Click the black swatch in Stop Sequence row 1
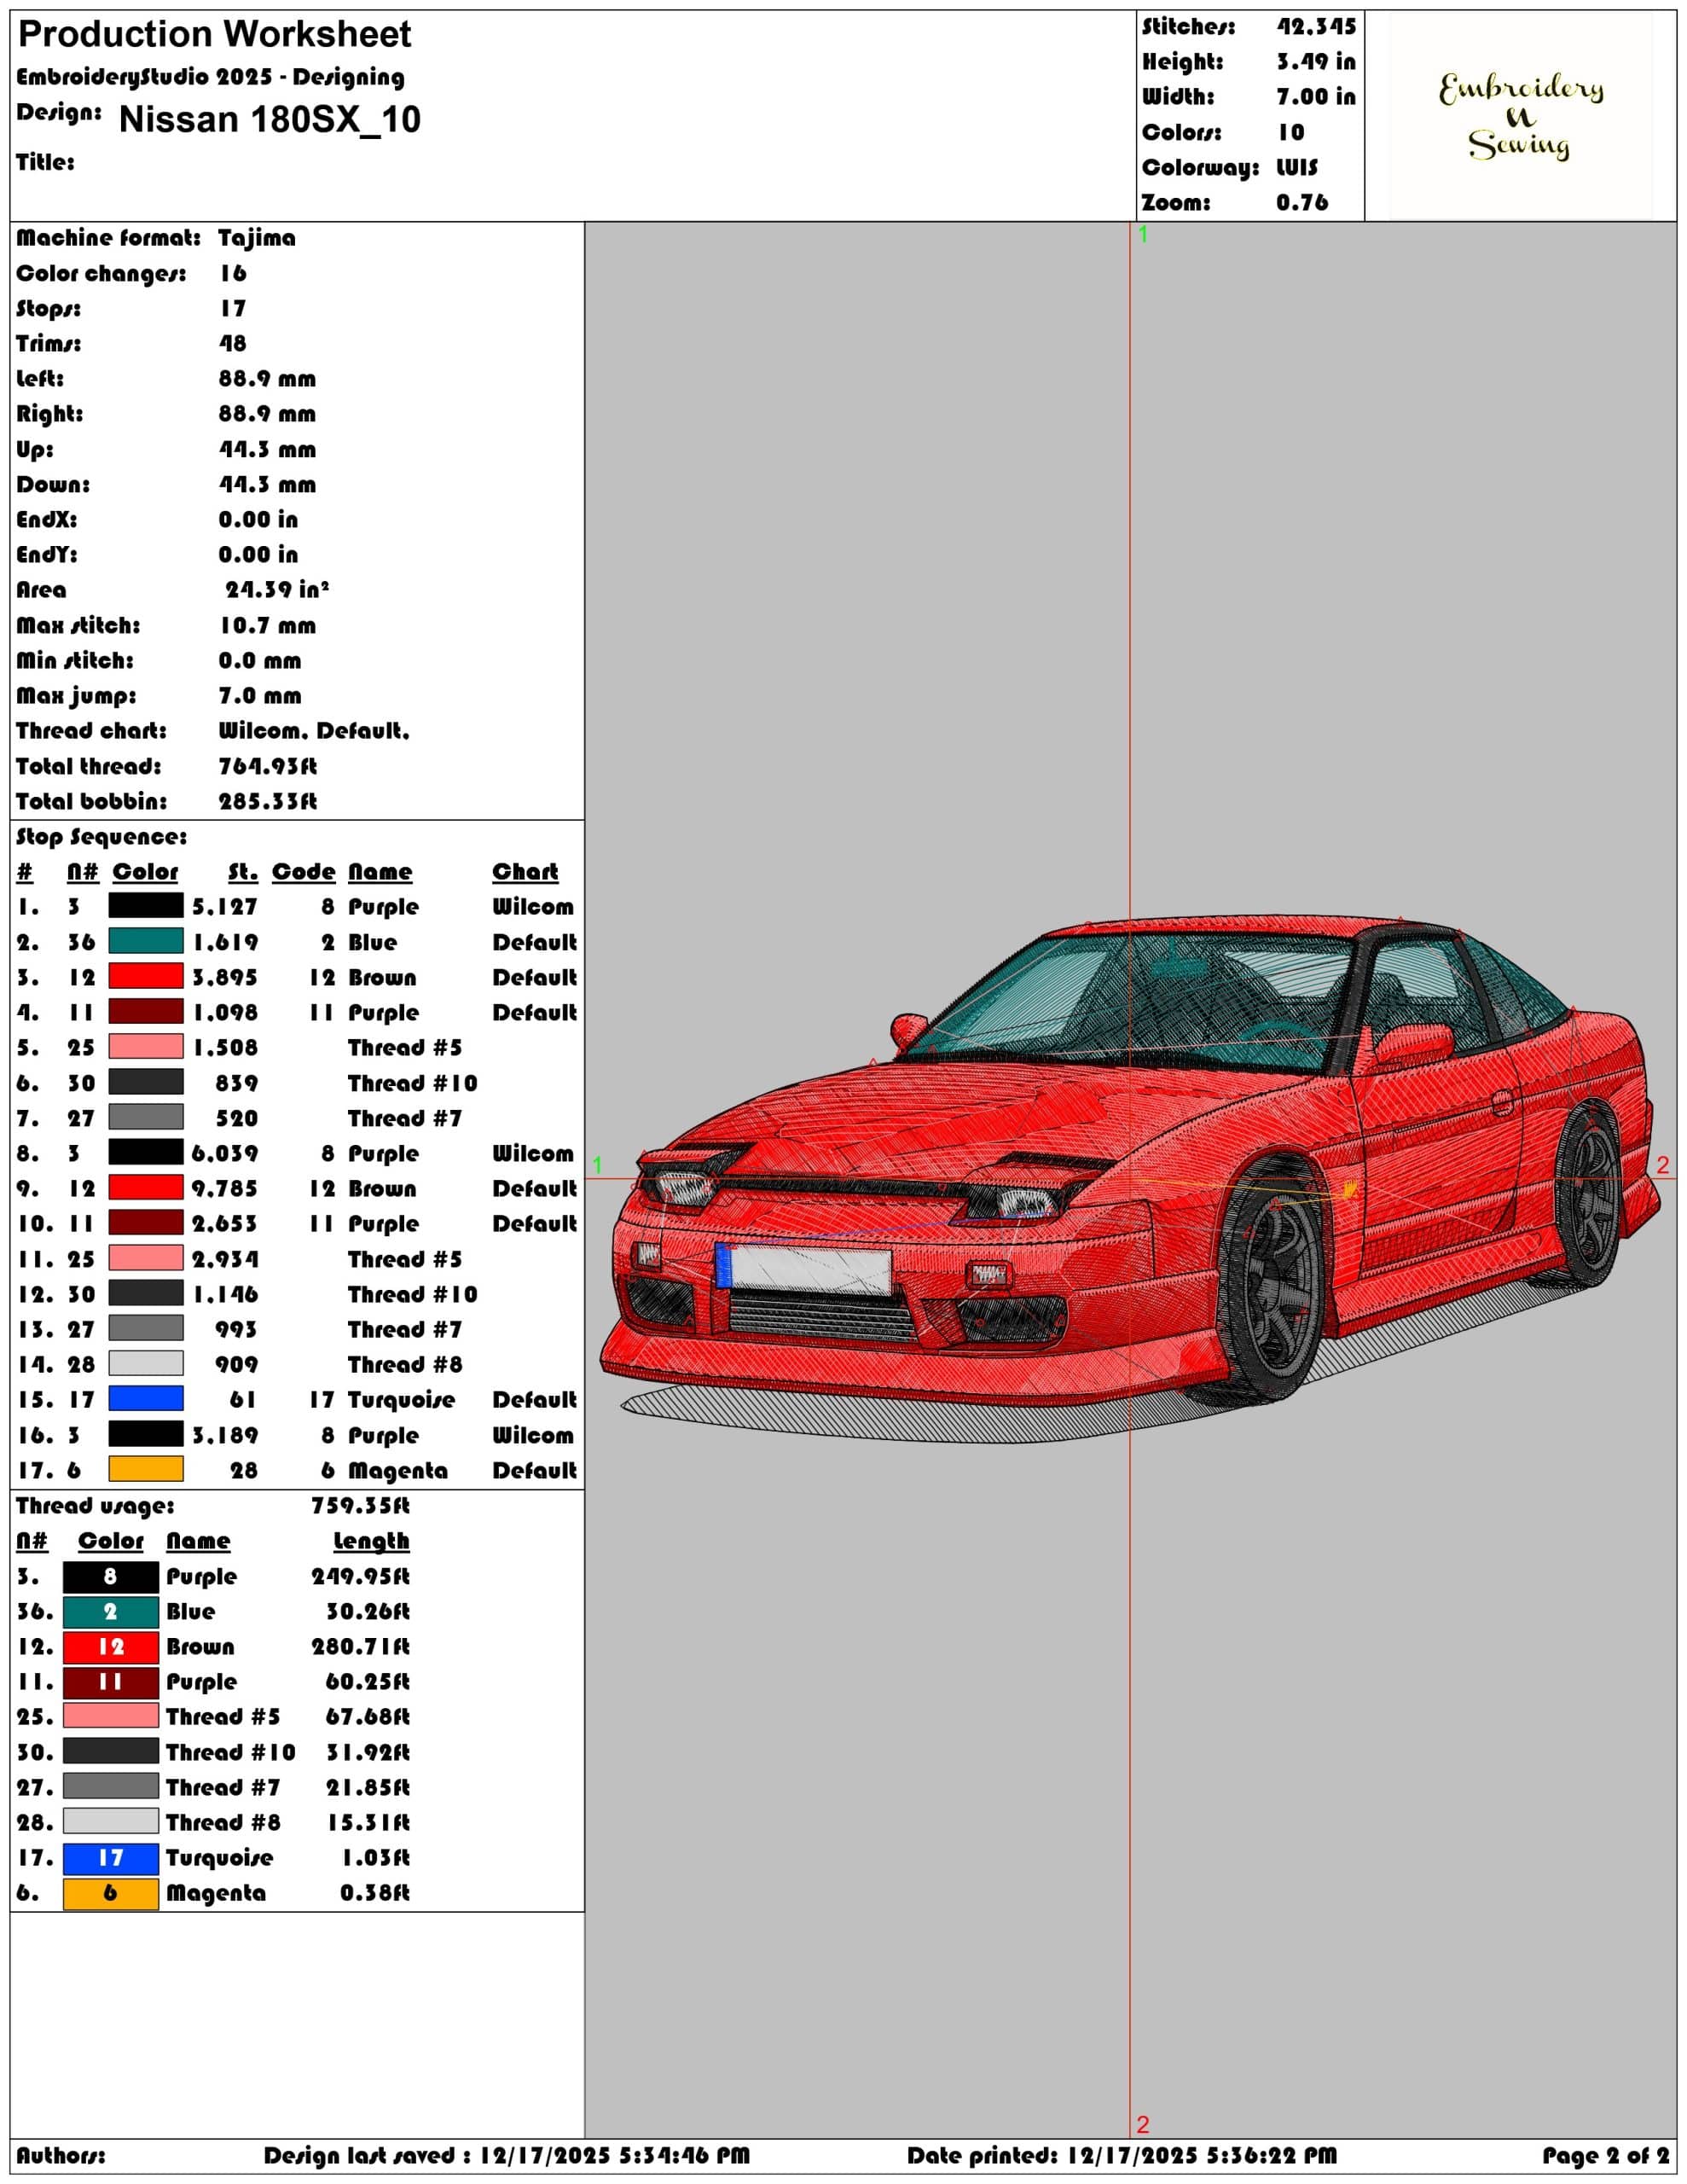This screenshot has width=1687, height=2184. pyautogui.click(x=146, y=906)
